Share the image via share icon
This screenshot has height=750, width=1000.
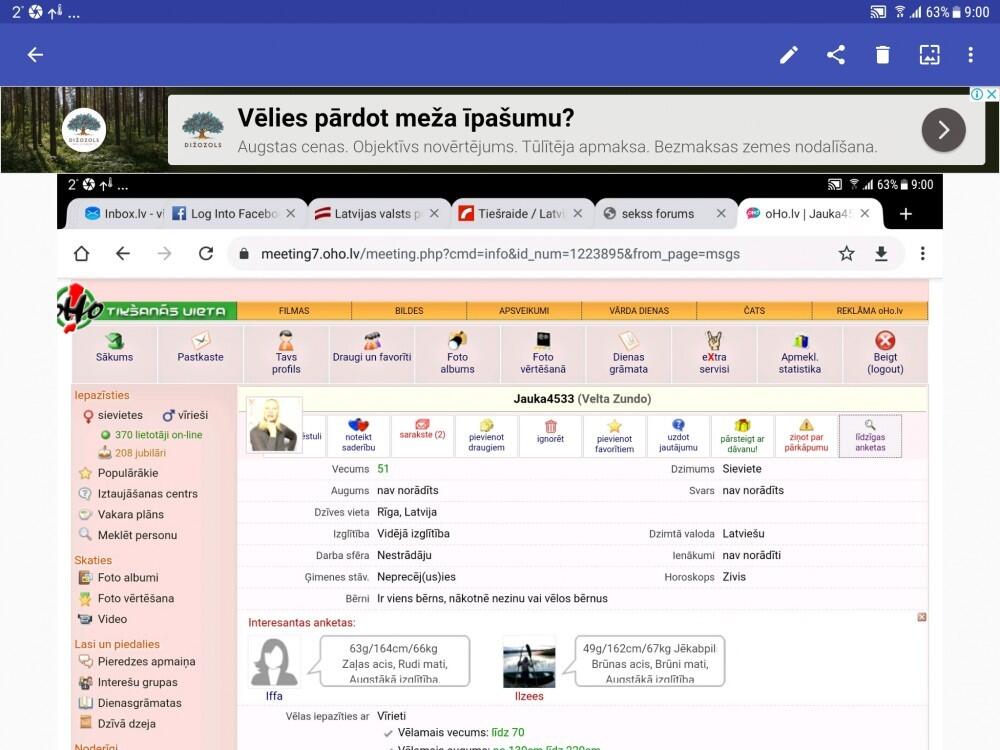[836, 55]
